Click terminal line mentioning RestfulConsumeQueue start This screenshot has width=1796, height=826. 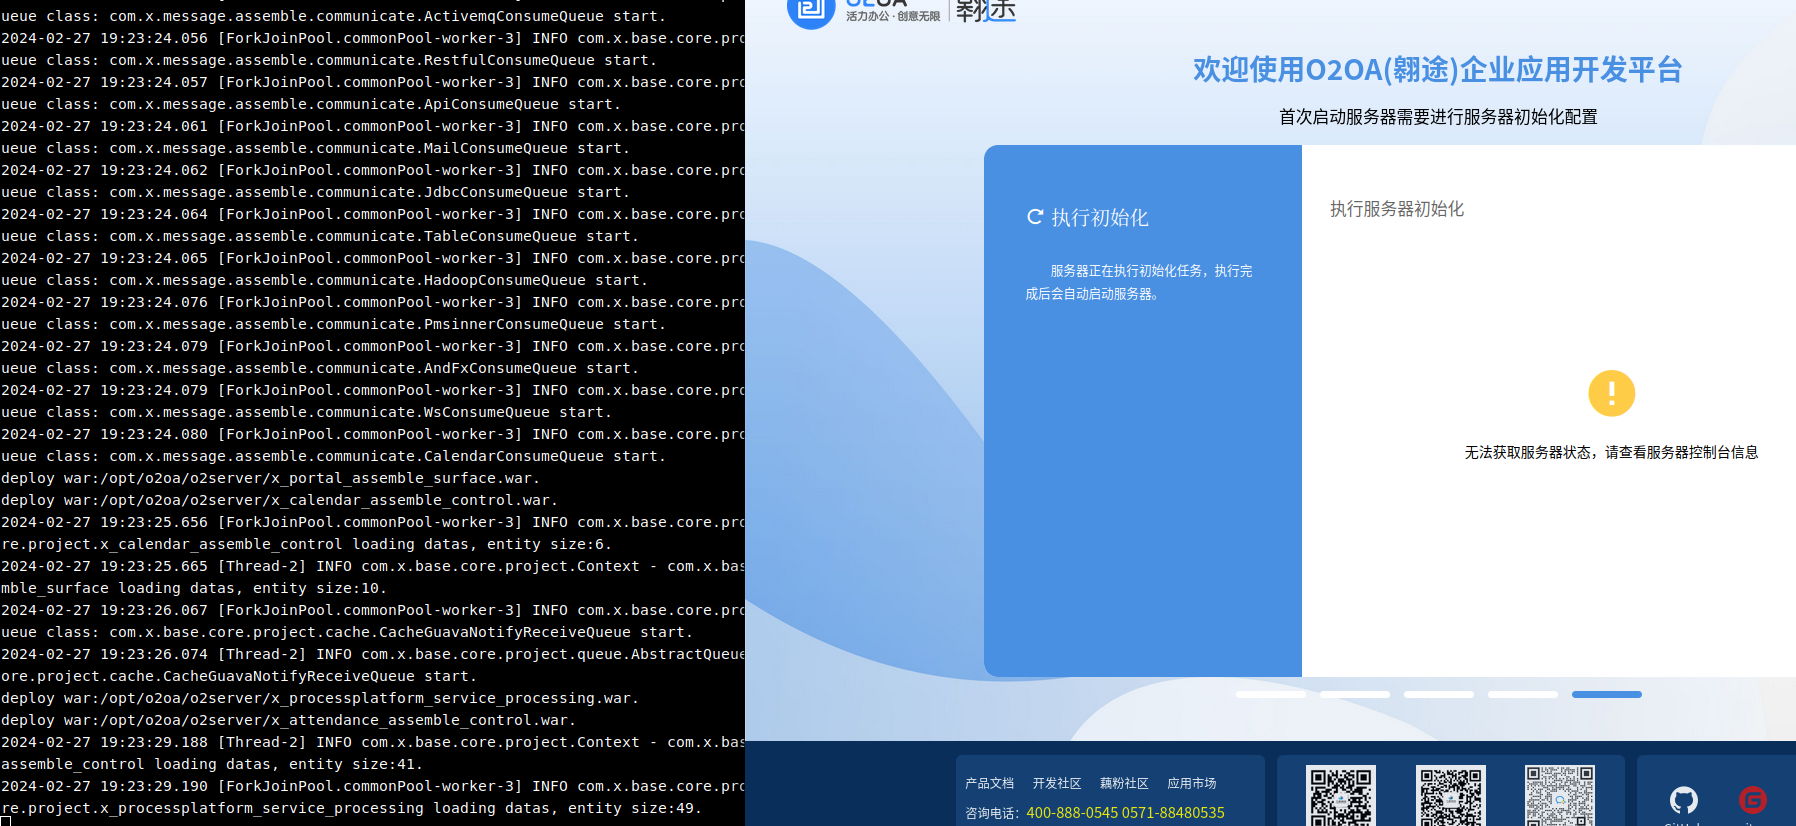(329, 60)
